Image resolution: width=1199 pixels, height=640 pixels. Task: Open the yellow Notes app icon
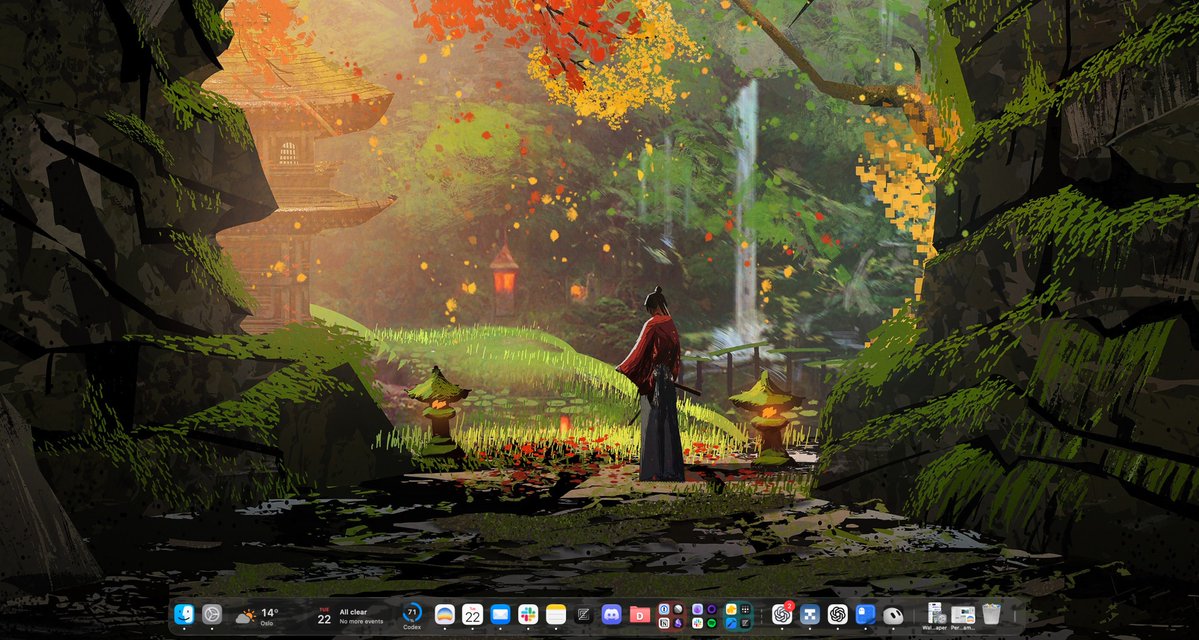[x=556, y=614]
